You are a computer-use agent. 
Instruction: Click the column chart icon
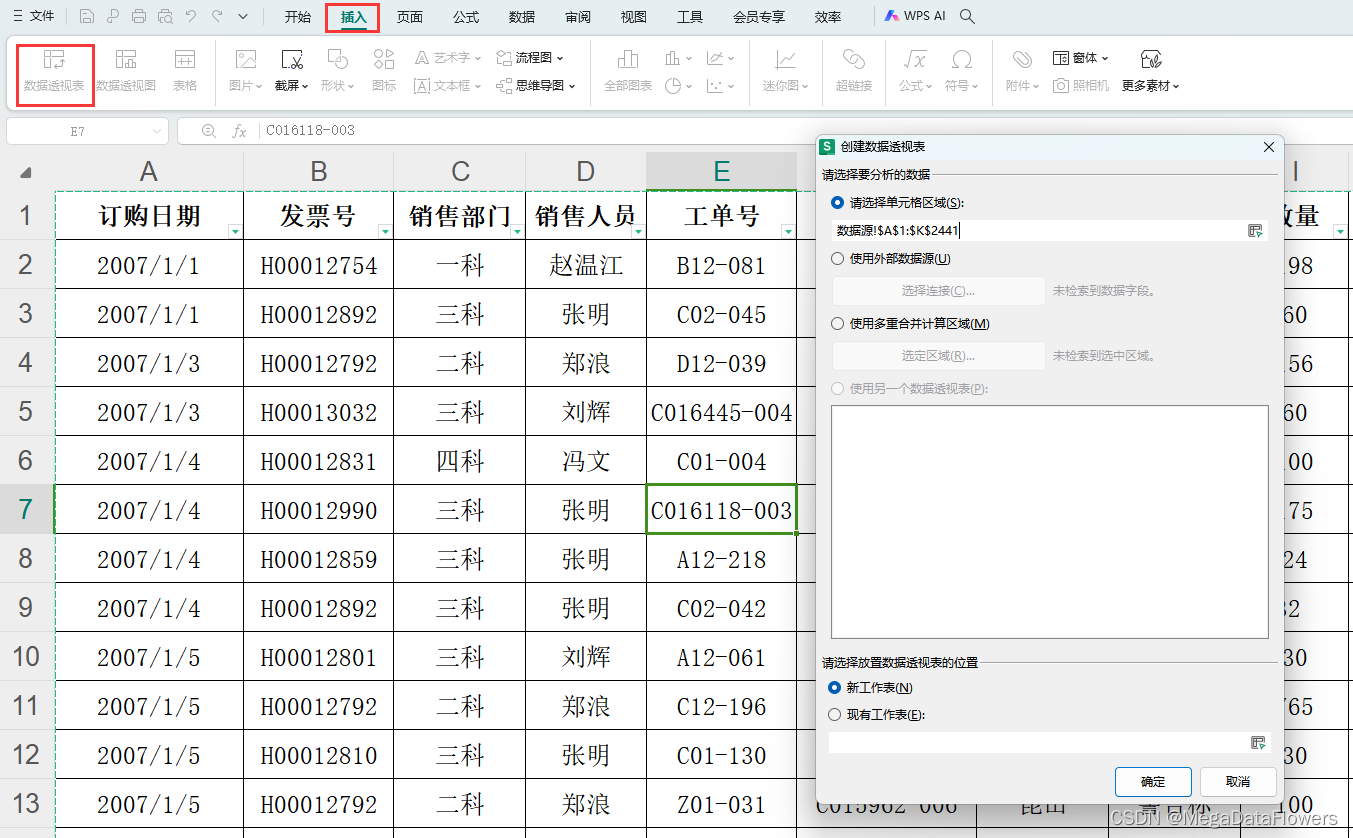coord(673,58)
